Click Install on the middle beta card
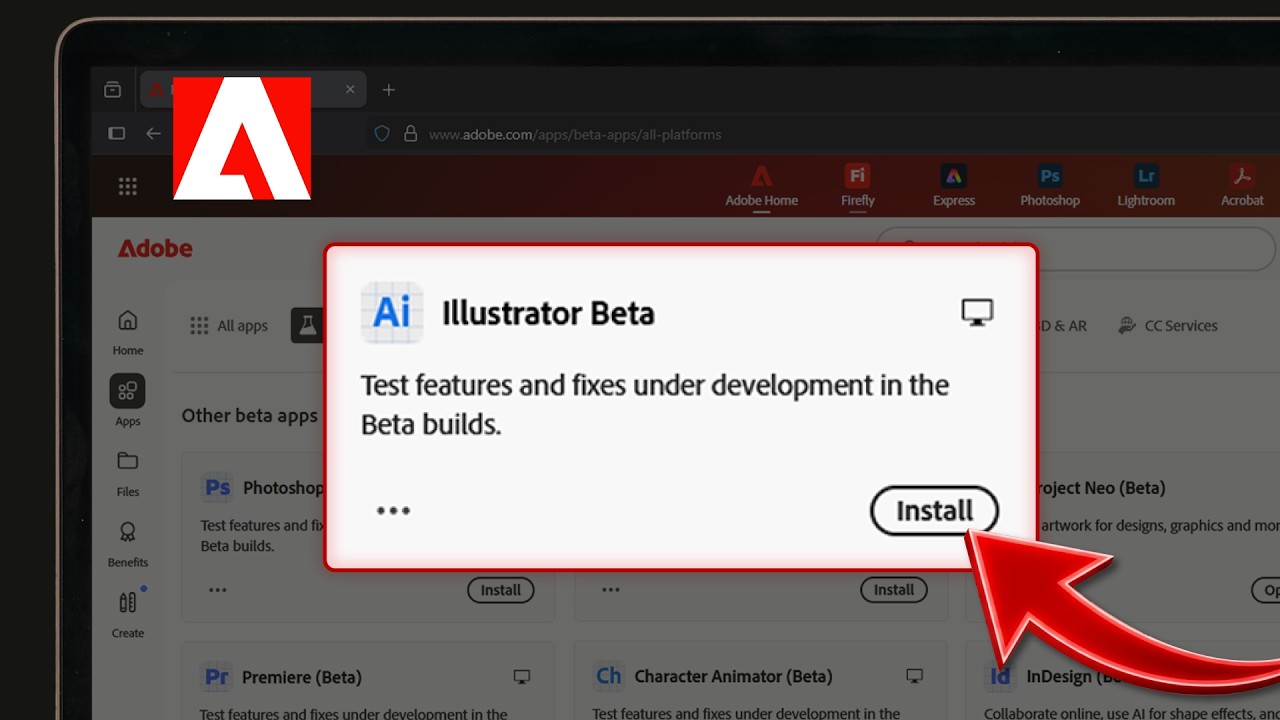Image resolution: width=1280 pixels, height=720 pixels. (x=893, y=590)
